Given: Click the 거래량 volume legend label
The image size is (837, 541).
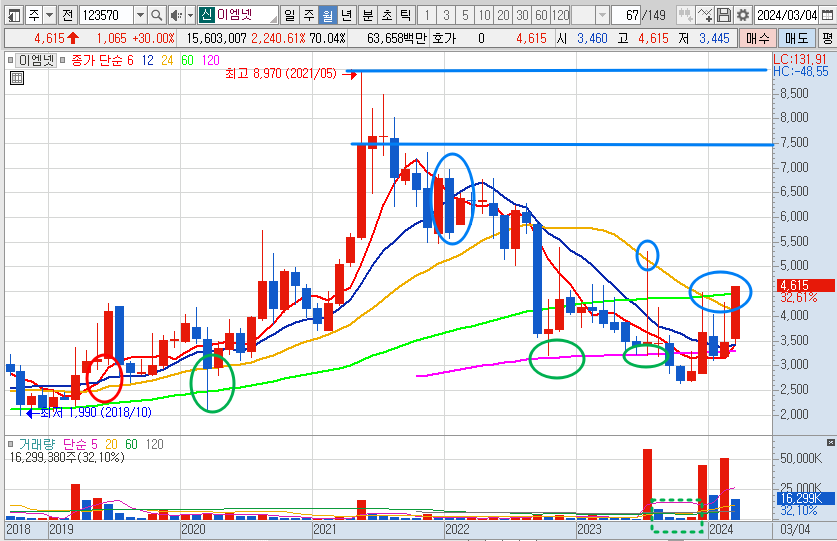Looking at the screenshot, I should click(37, 444).
